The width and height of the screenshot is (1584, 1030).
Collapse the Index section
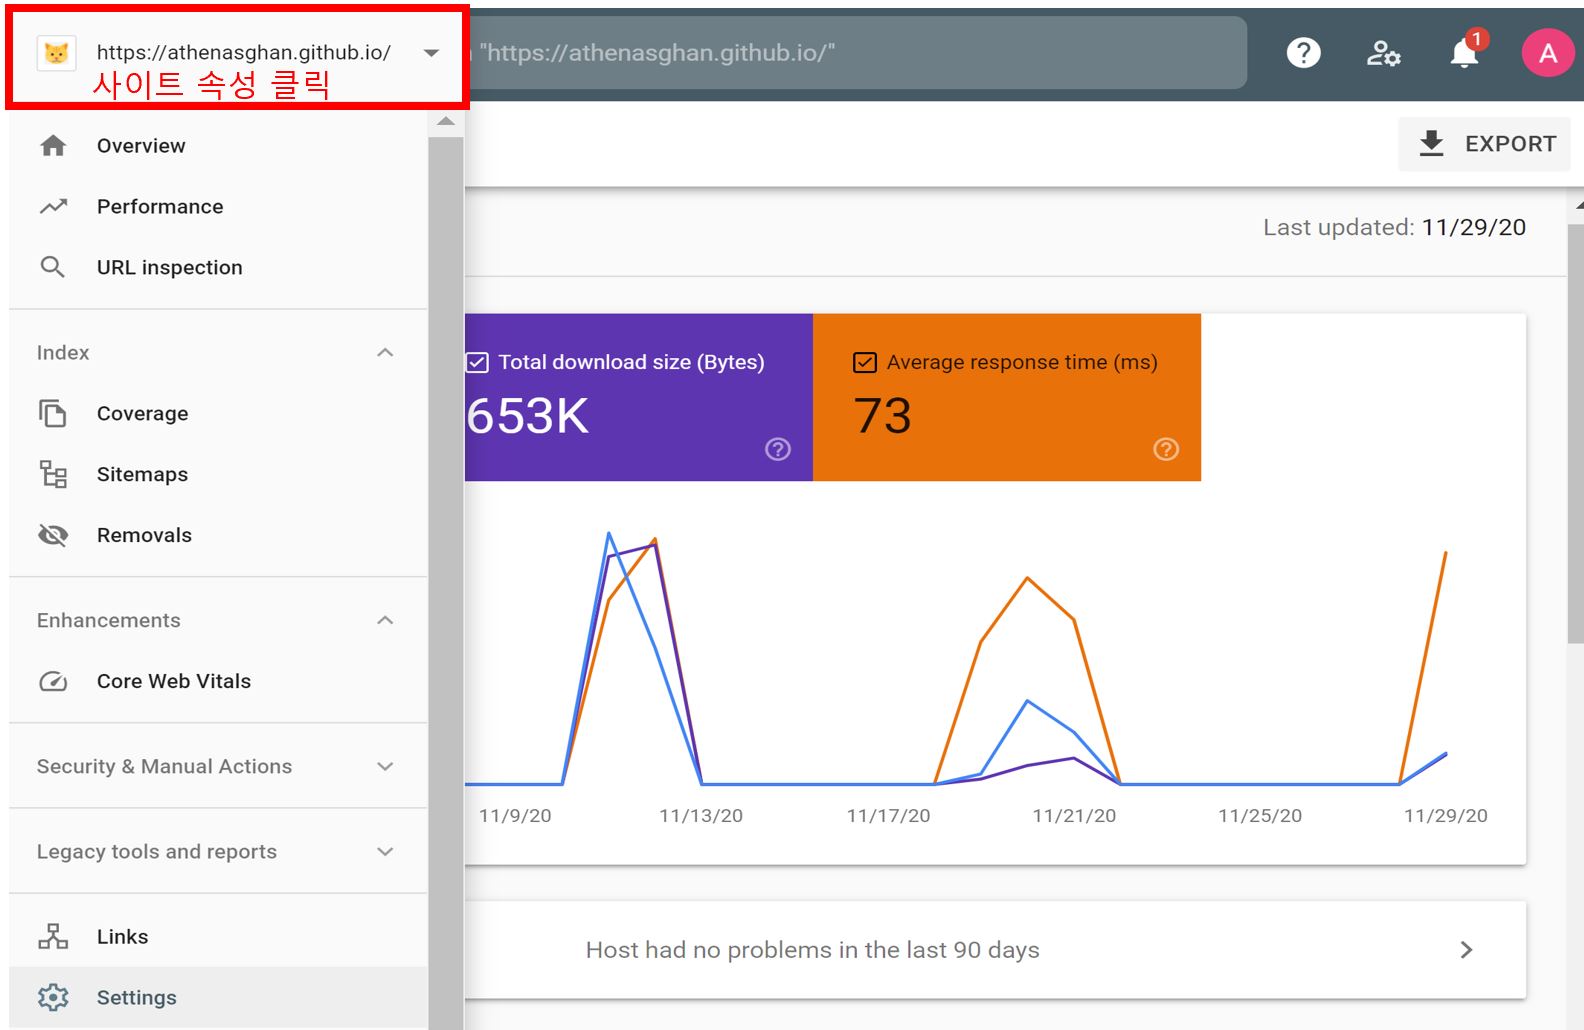[x=385, y=353]
